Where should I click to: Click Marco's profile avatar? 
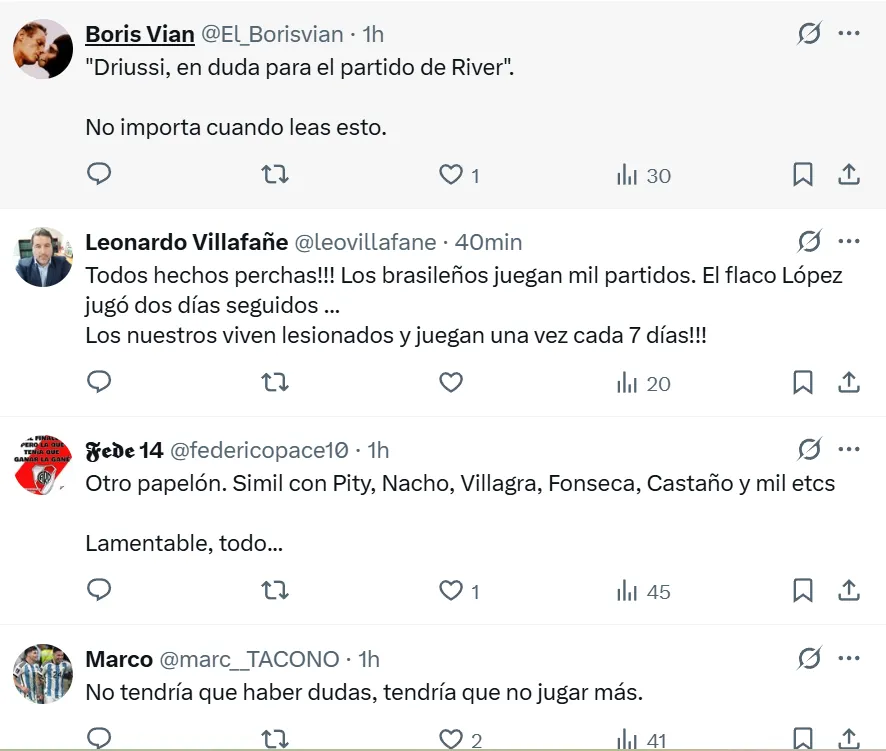click(x=43, y=674)
